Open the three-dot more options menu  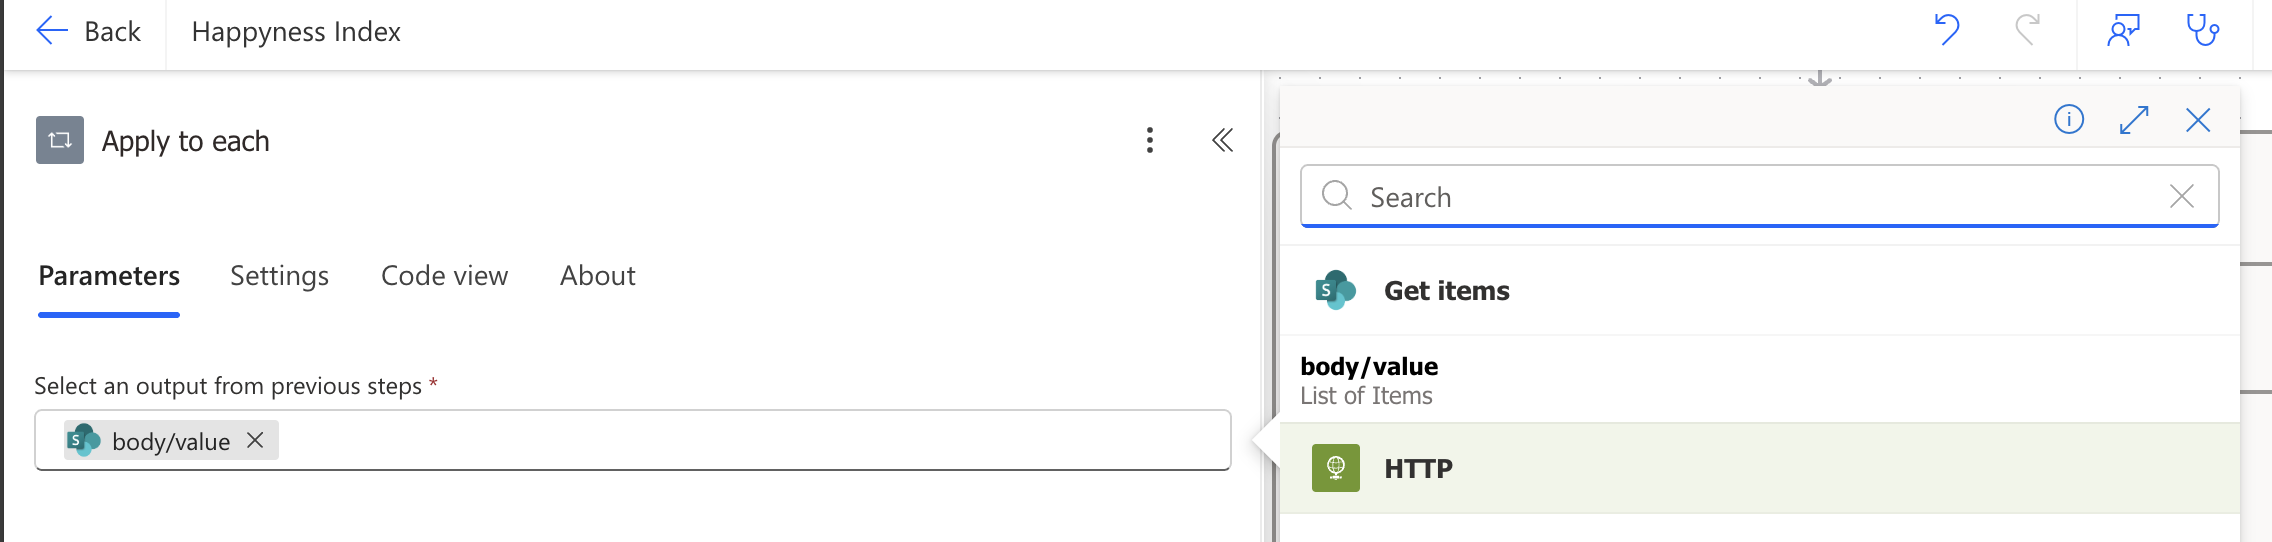tap(1150, 140)
